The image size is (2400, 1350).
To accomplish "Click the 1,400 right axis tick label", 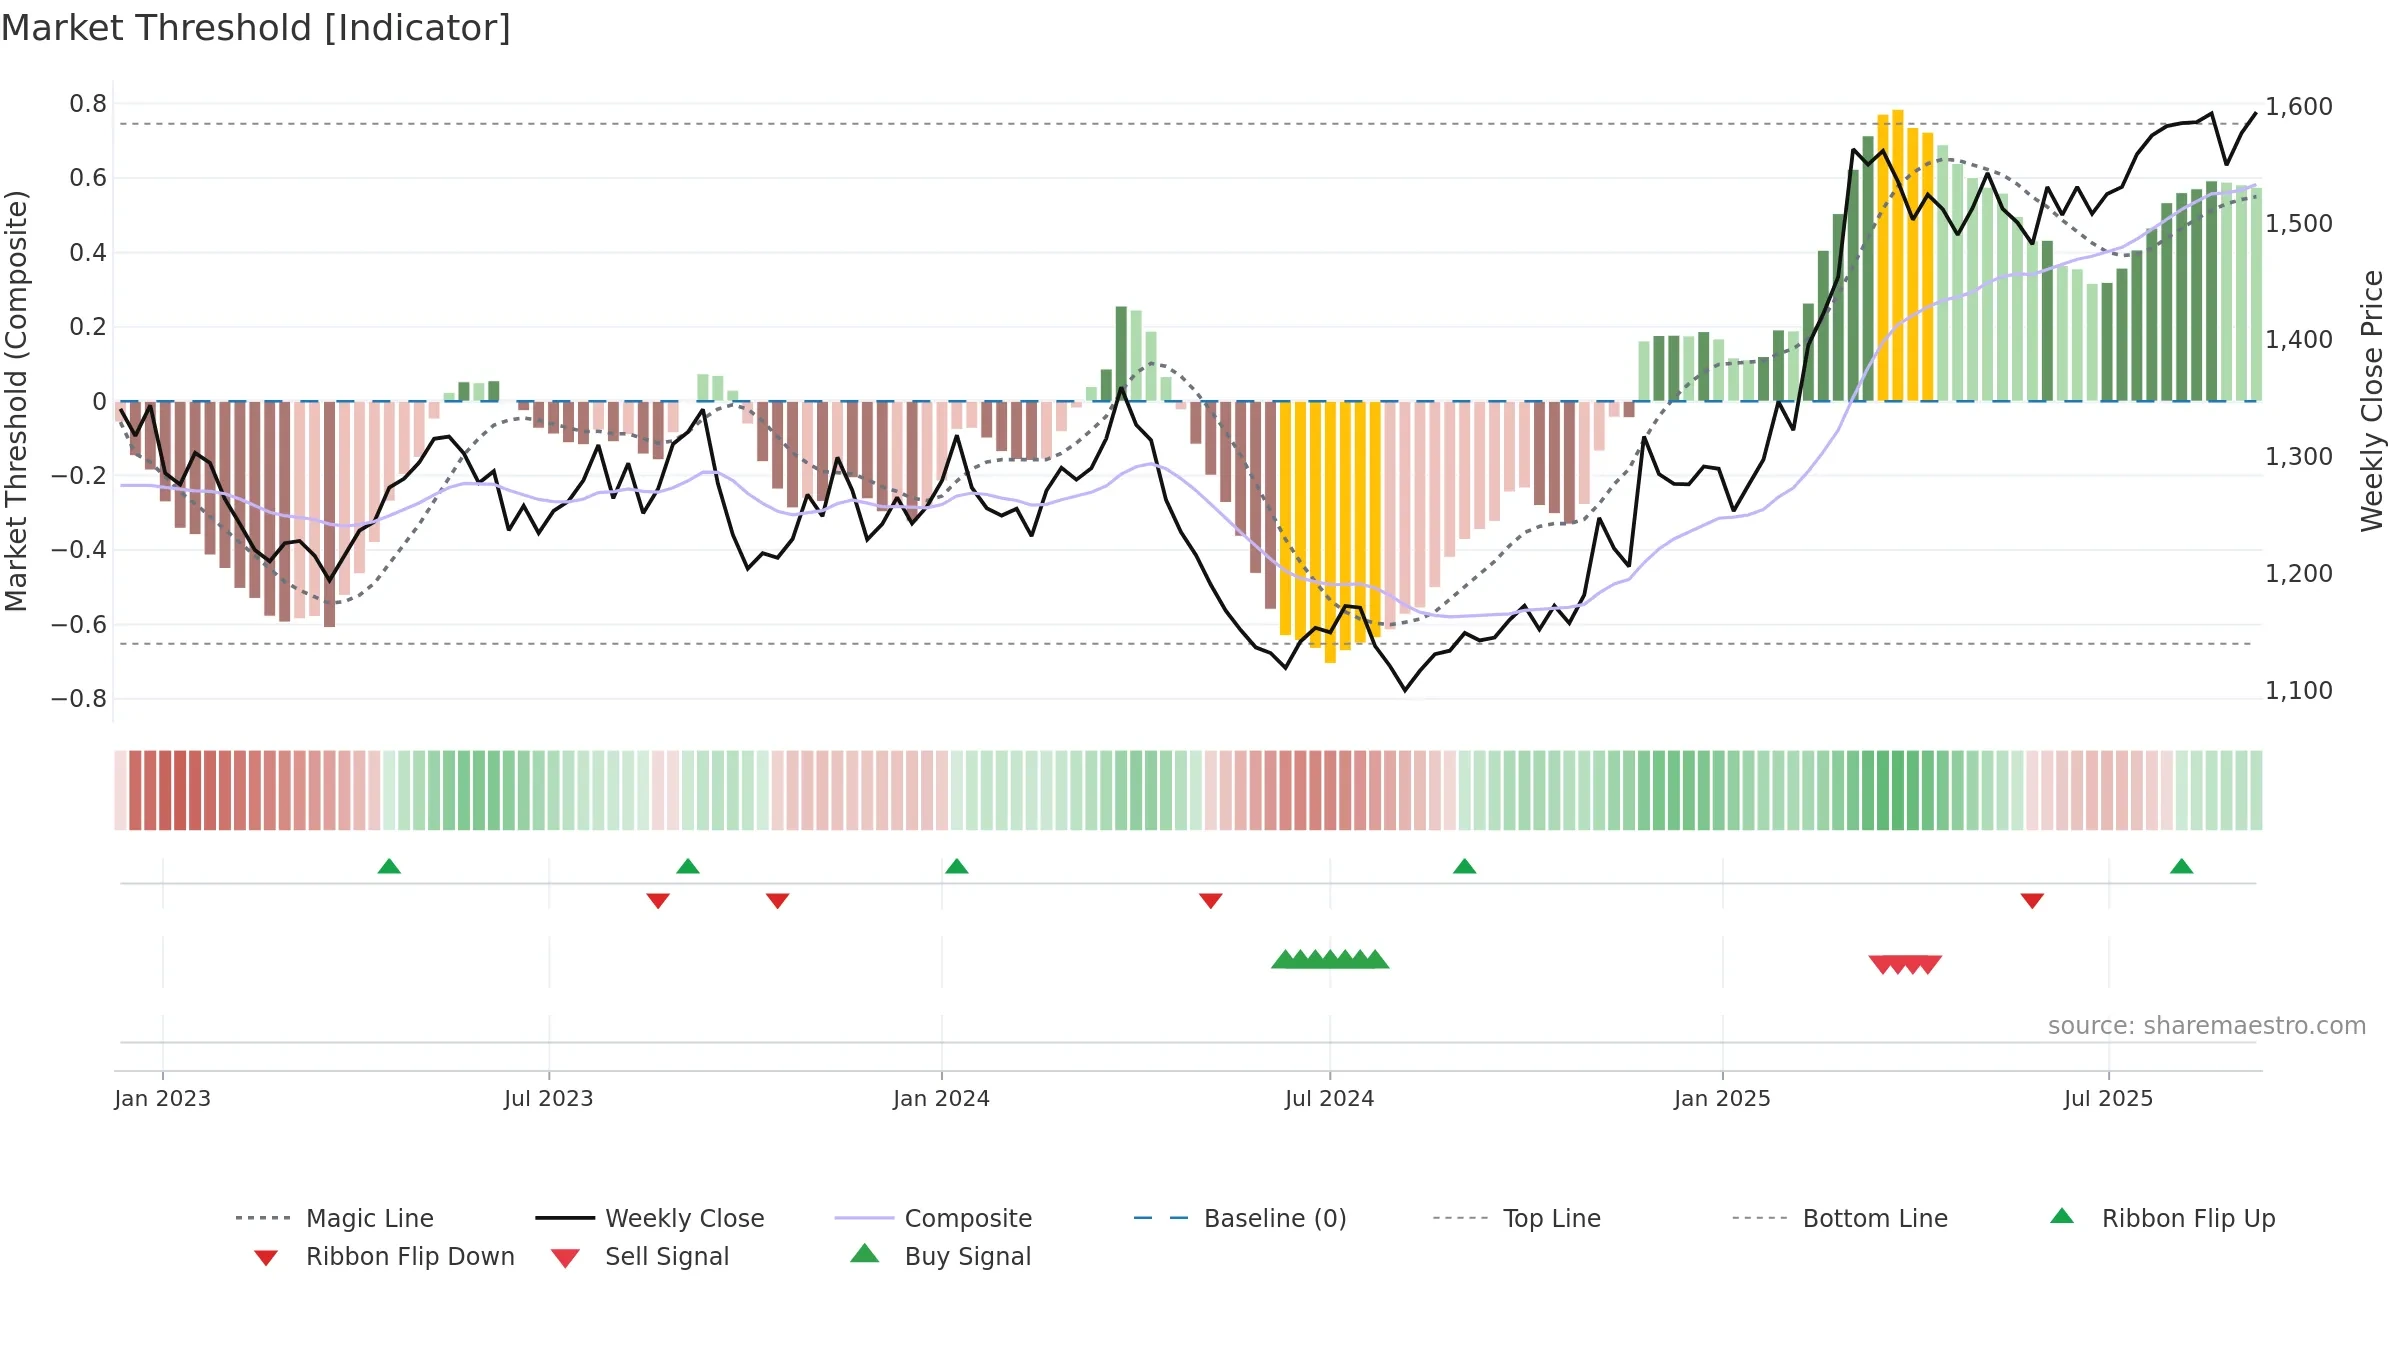I will point(2299,339).
